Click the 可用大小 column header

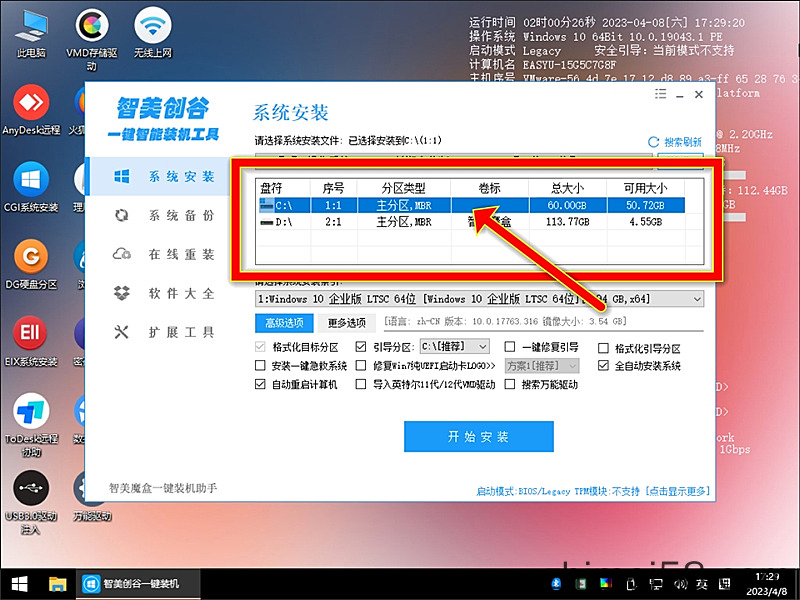(645, 188)
